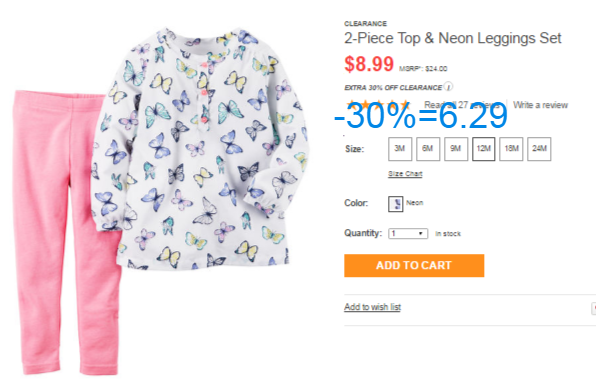The width and height of the screenshot is (596, 383).
Task: Click the partially visible icon at right edge
Action: point(593,308)
